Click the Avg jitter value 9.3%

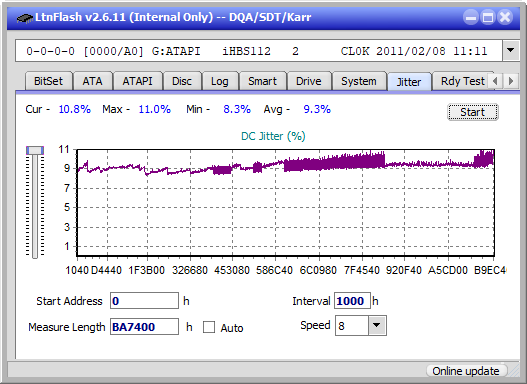[x=317, y=109]
